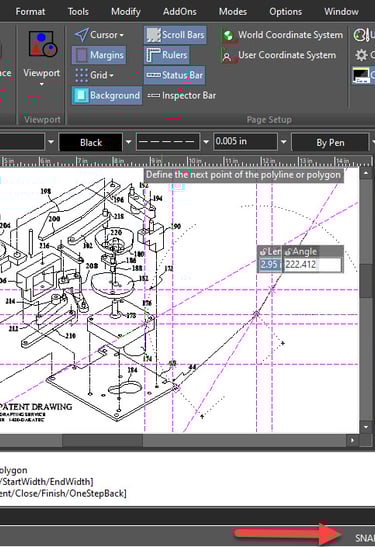Click the SNAP status bar button

[365, 538]
